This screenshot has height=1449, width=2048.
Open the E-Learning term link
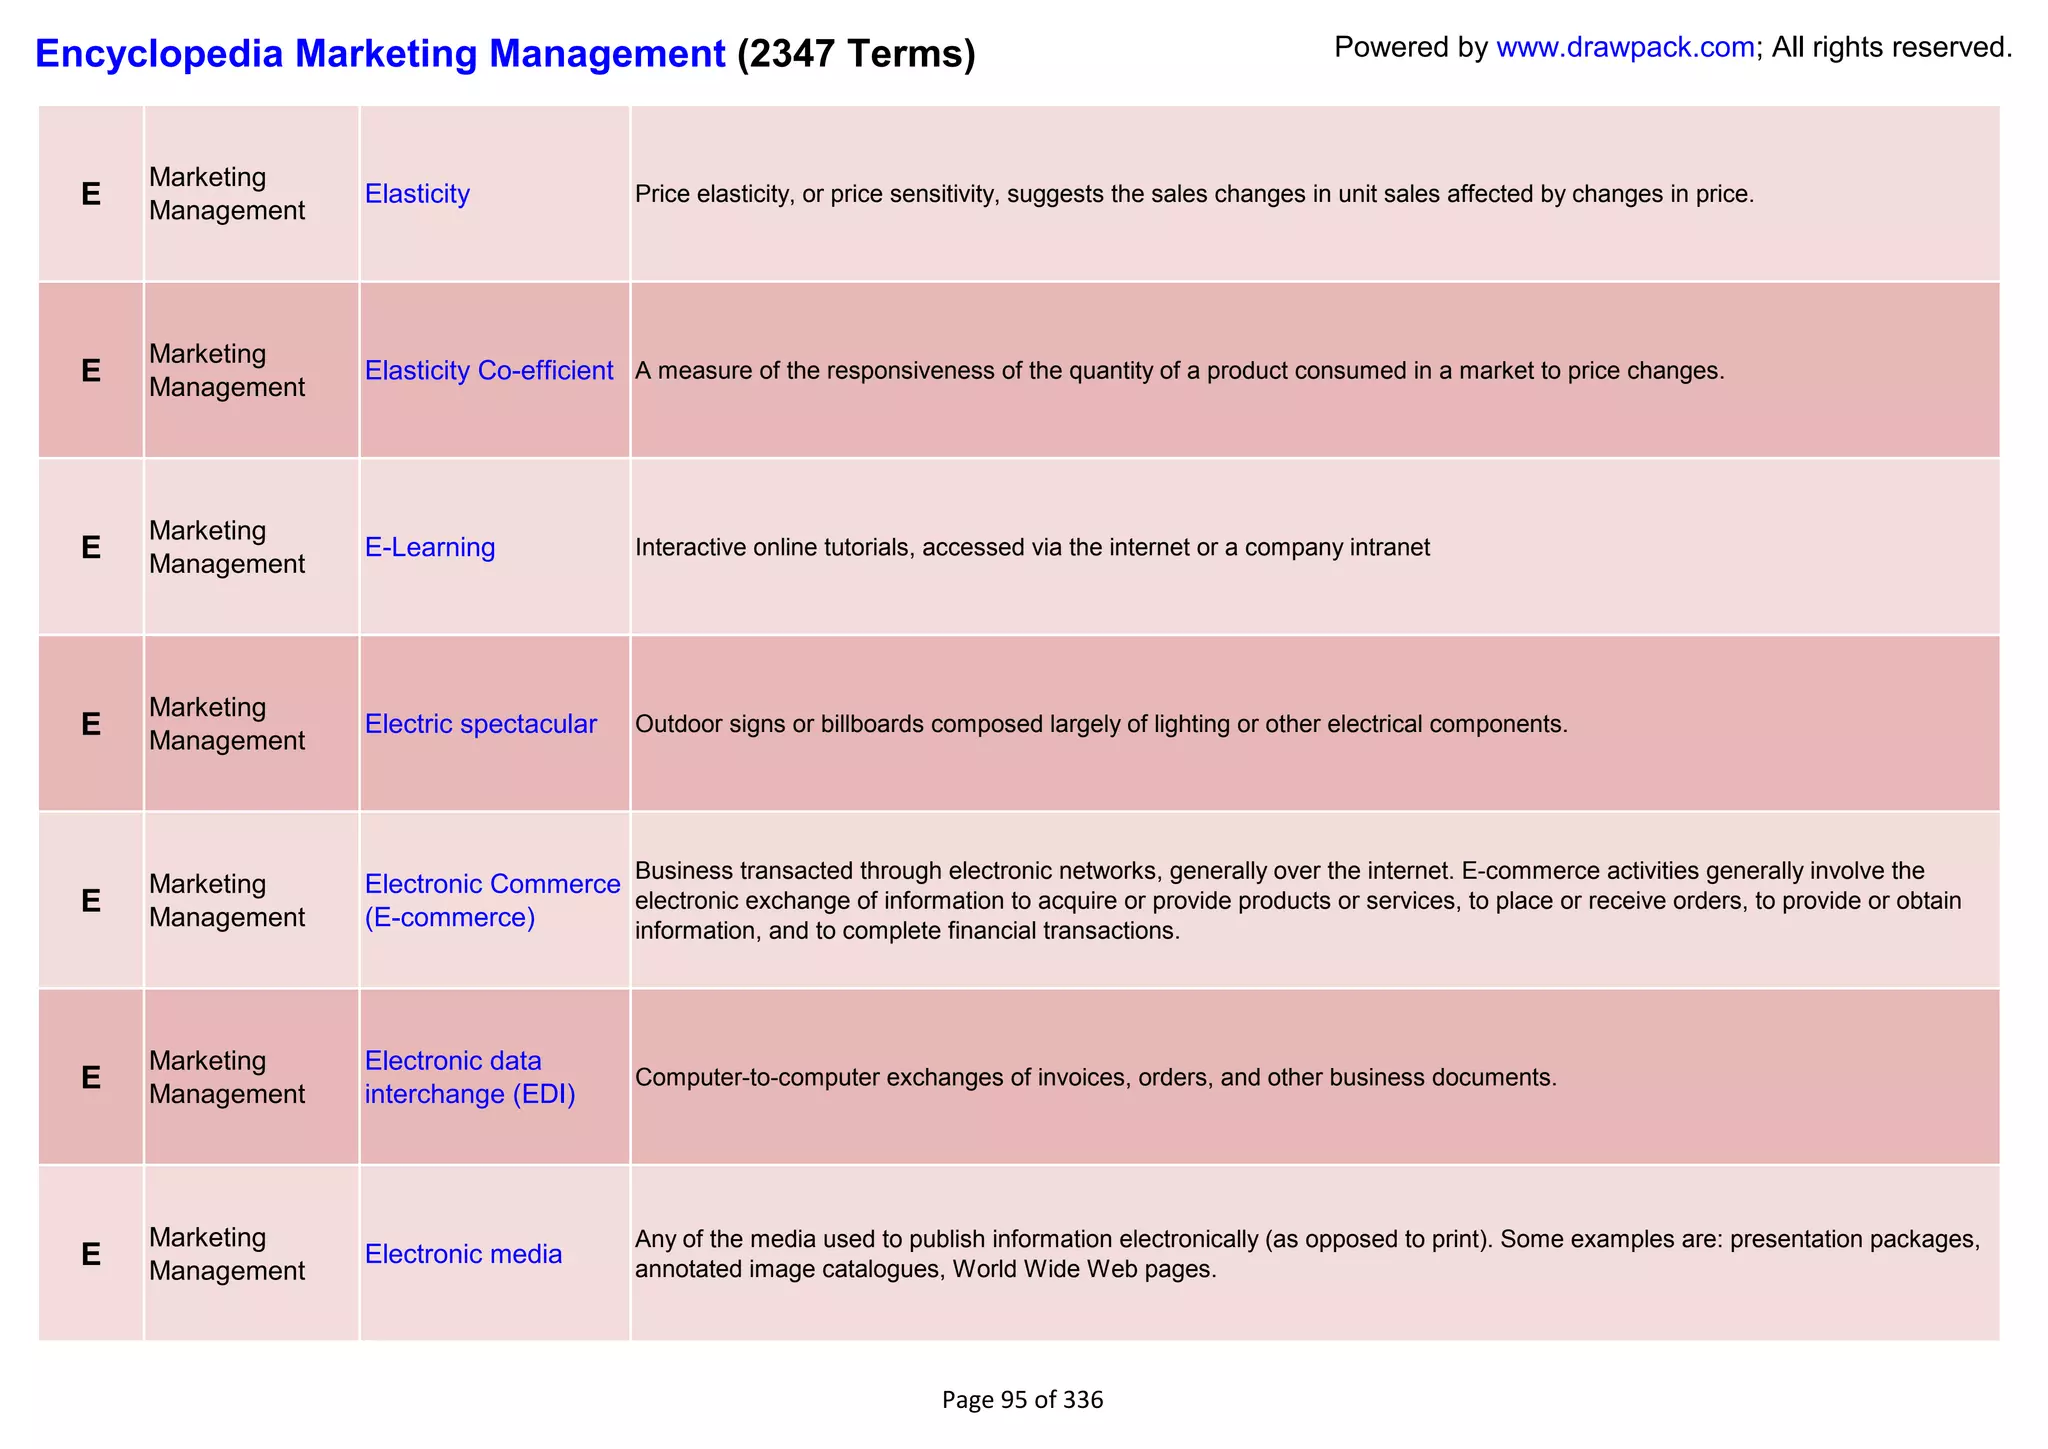[x=430, y=548]
